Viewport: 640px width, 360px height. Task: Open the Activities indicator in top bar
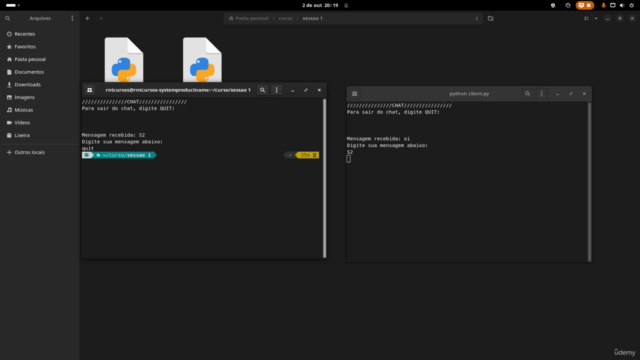[13, 5]
